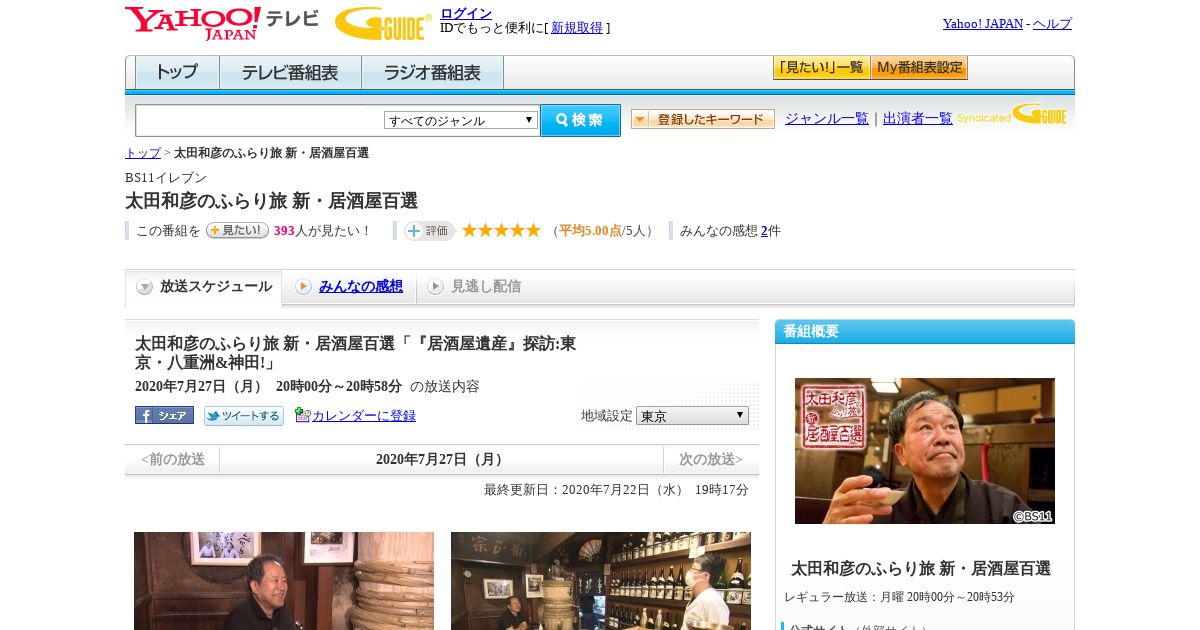1200x630 pixels.
Task: Click the BS11 program image in 番組概要
Action: 925,451
